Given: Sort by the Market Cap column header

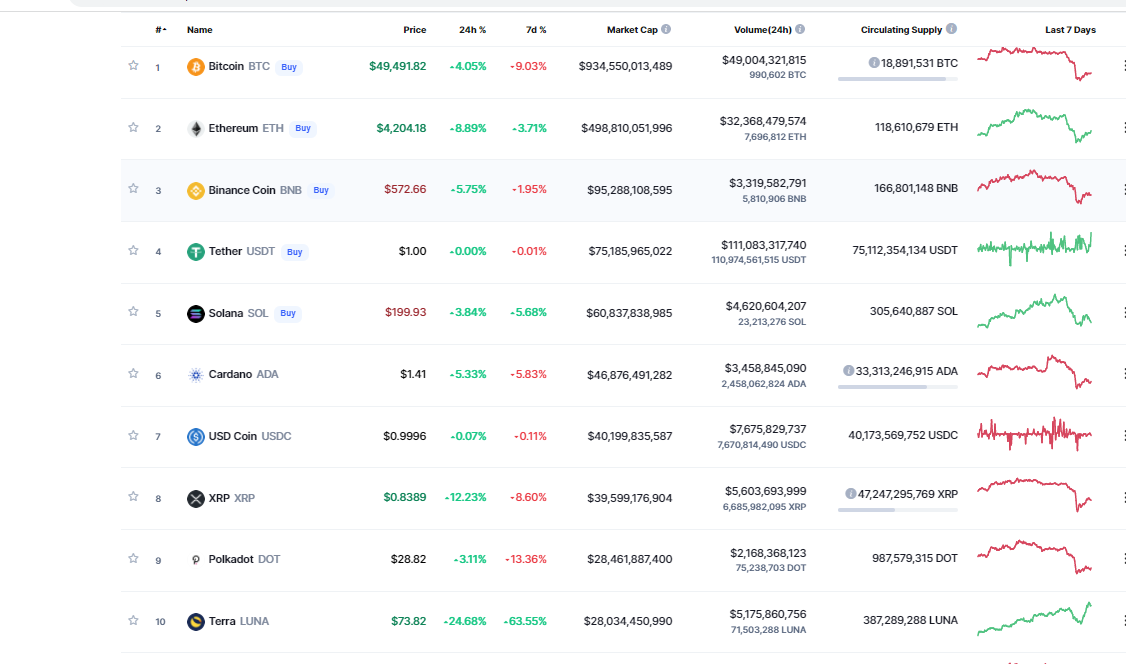Looking at the screenshot, I should (632, 30).
